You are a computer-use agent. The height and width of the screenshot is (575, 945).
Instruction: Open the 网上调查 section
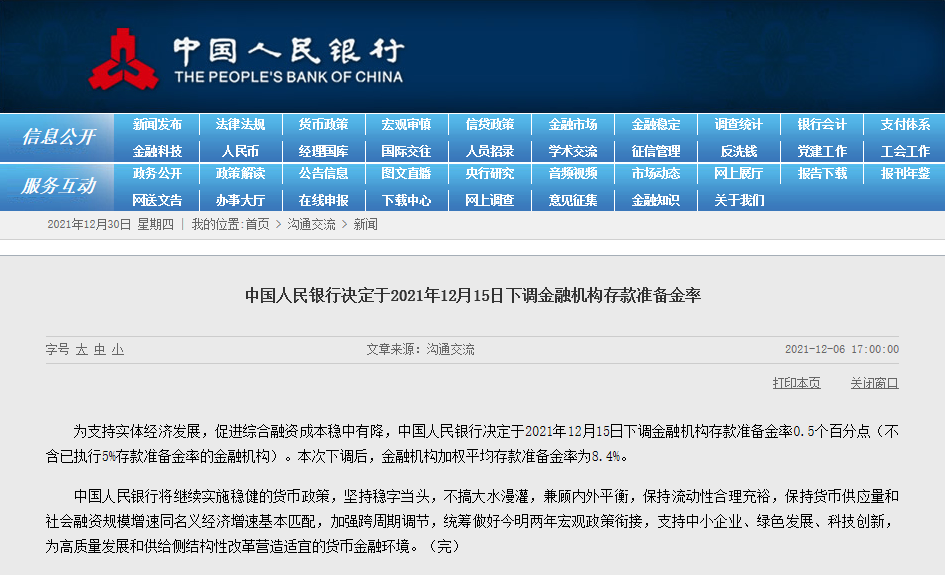[489, 200]
